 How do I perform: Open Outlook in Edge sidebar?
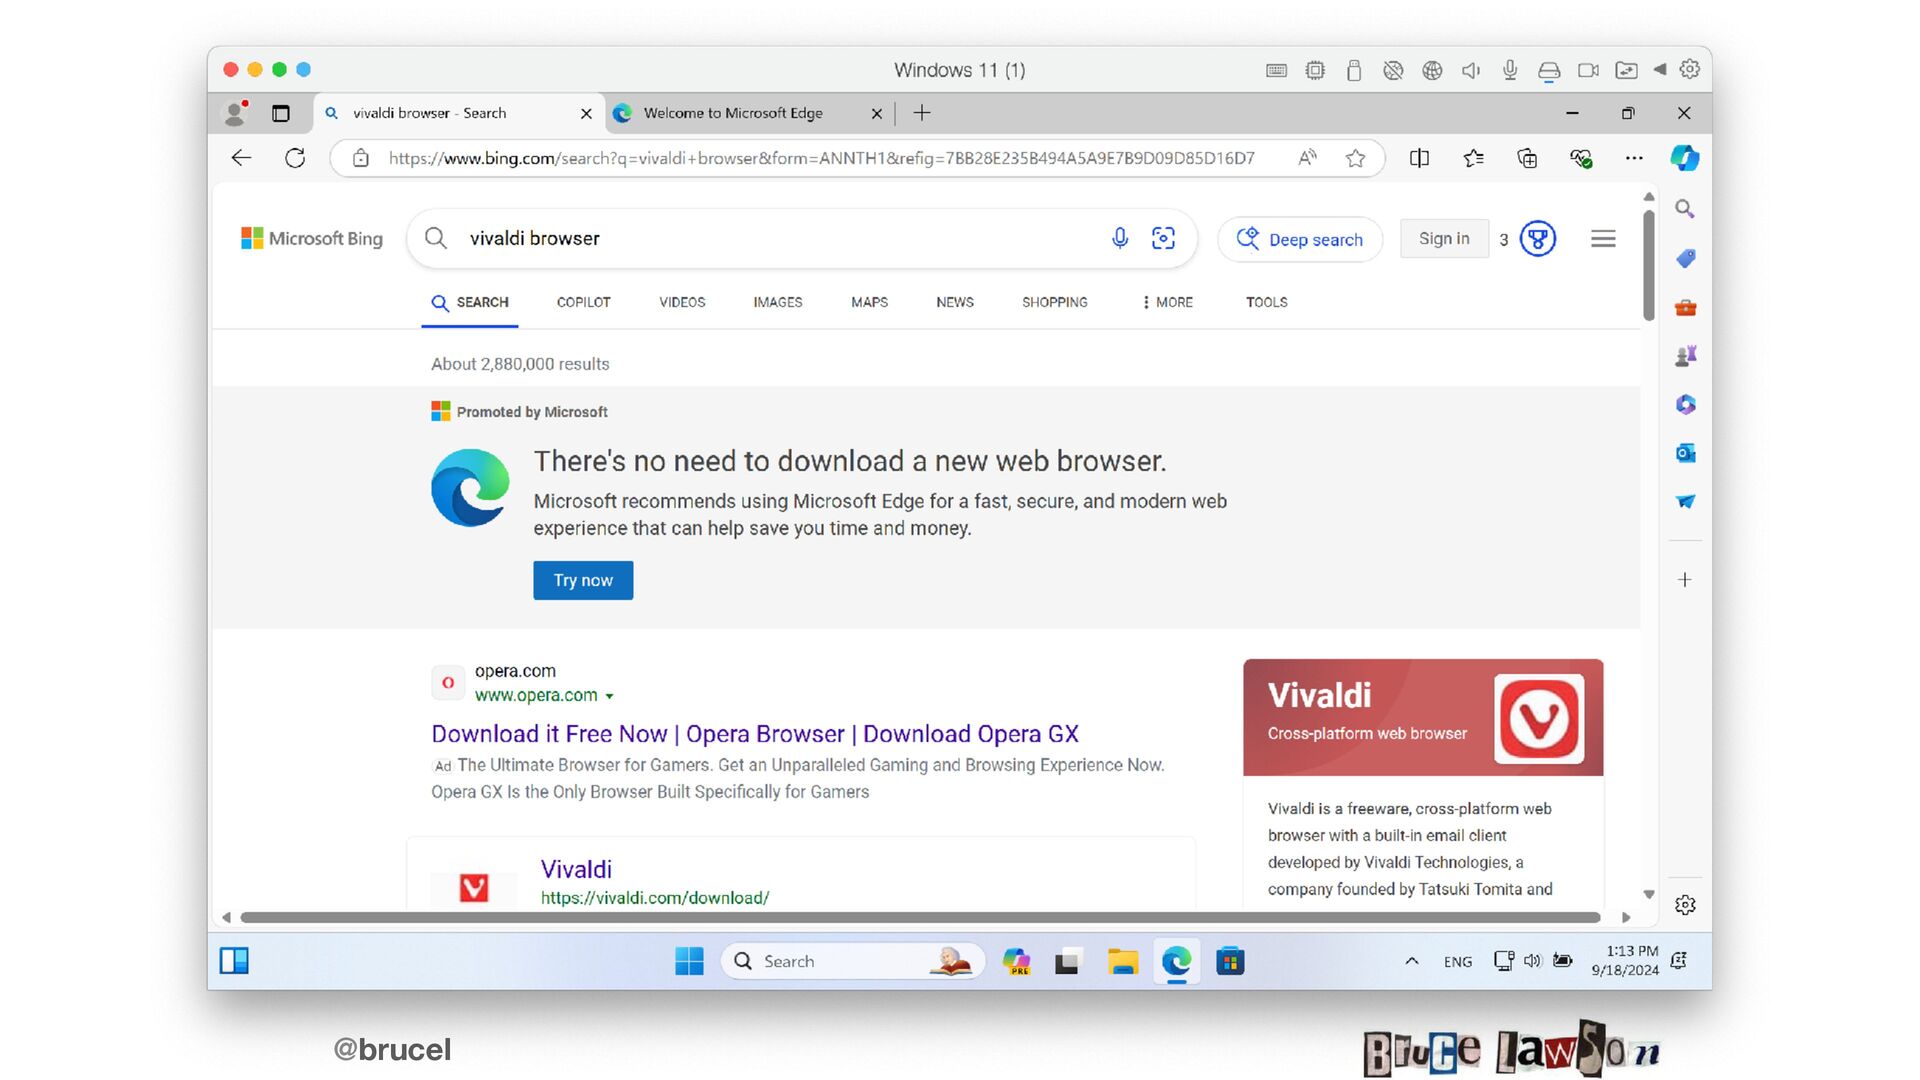click(x=1685, y=453)
